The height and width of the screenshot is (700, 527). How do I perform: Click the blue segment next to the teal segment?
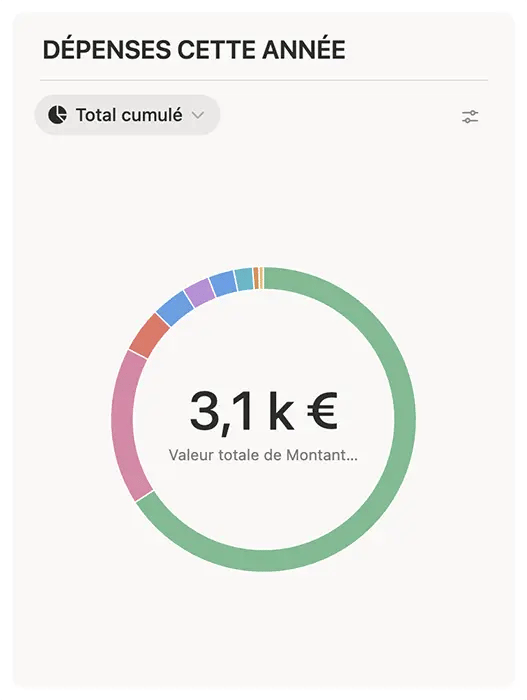coord(223,283)
